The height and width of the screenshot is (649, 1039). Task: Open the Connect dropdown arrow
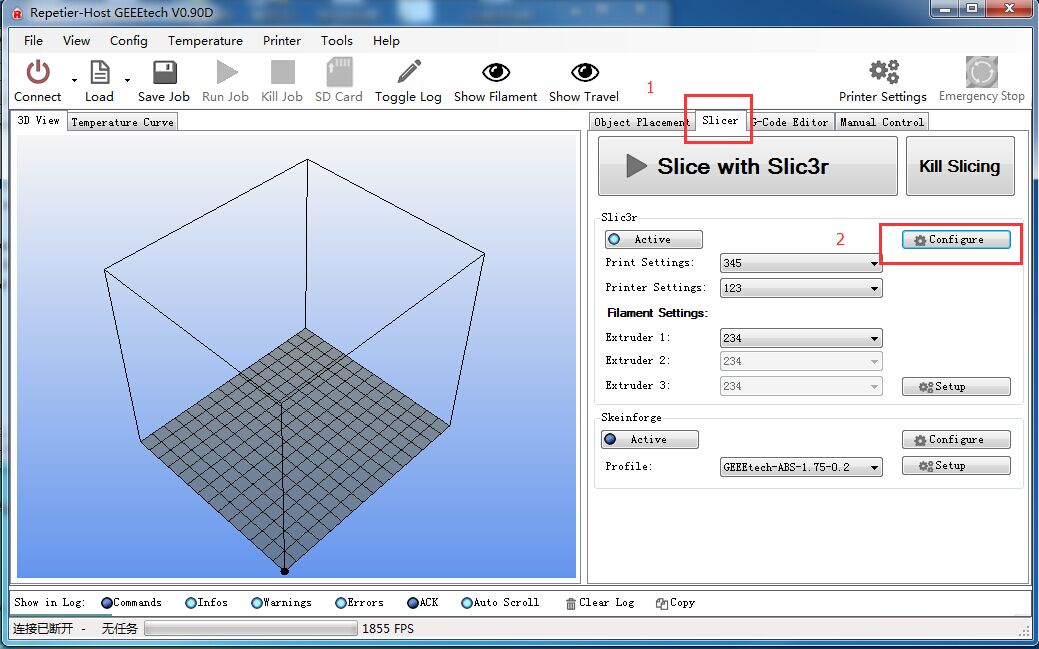click(x=74, y=81)
